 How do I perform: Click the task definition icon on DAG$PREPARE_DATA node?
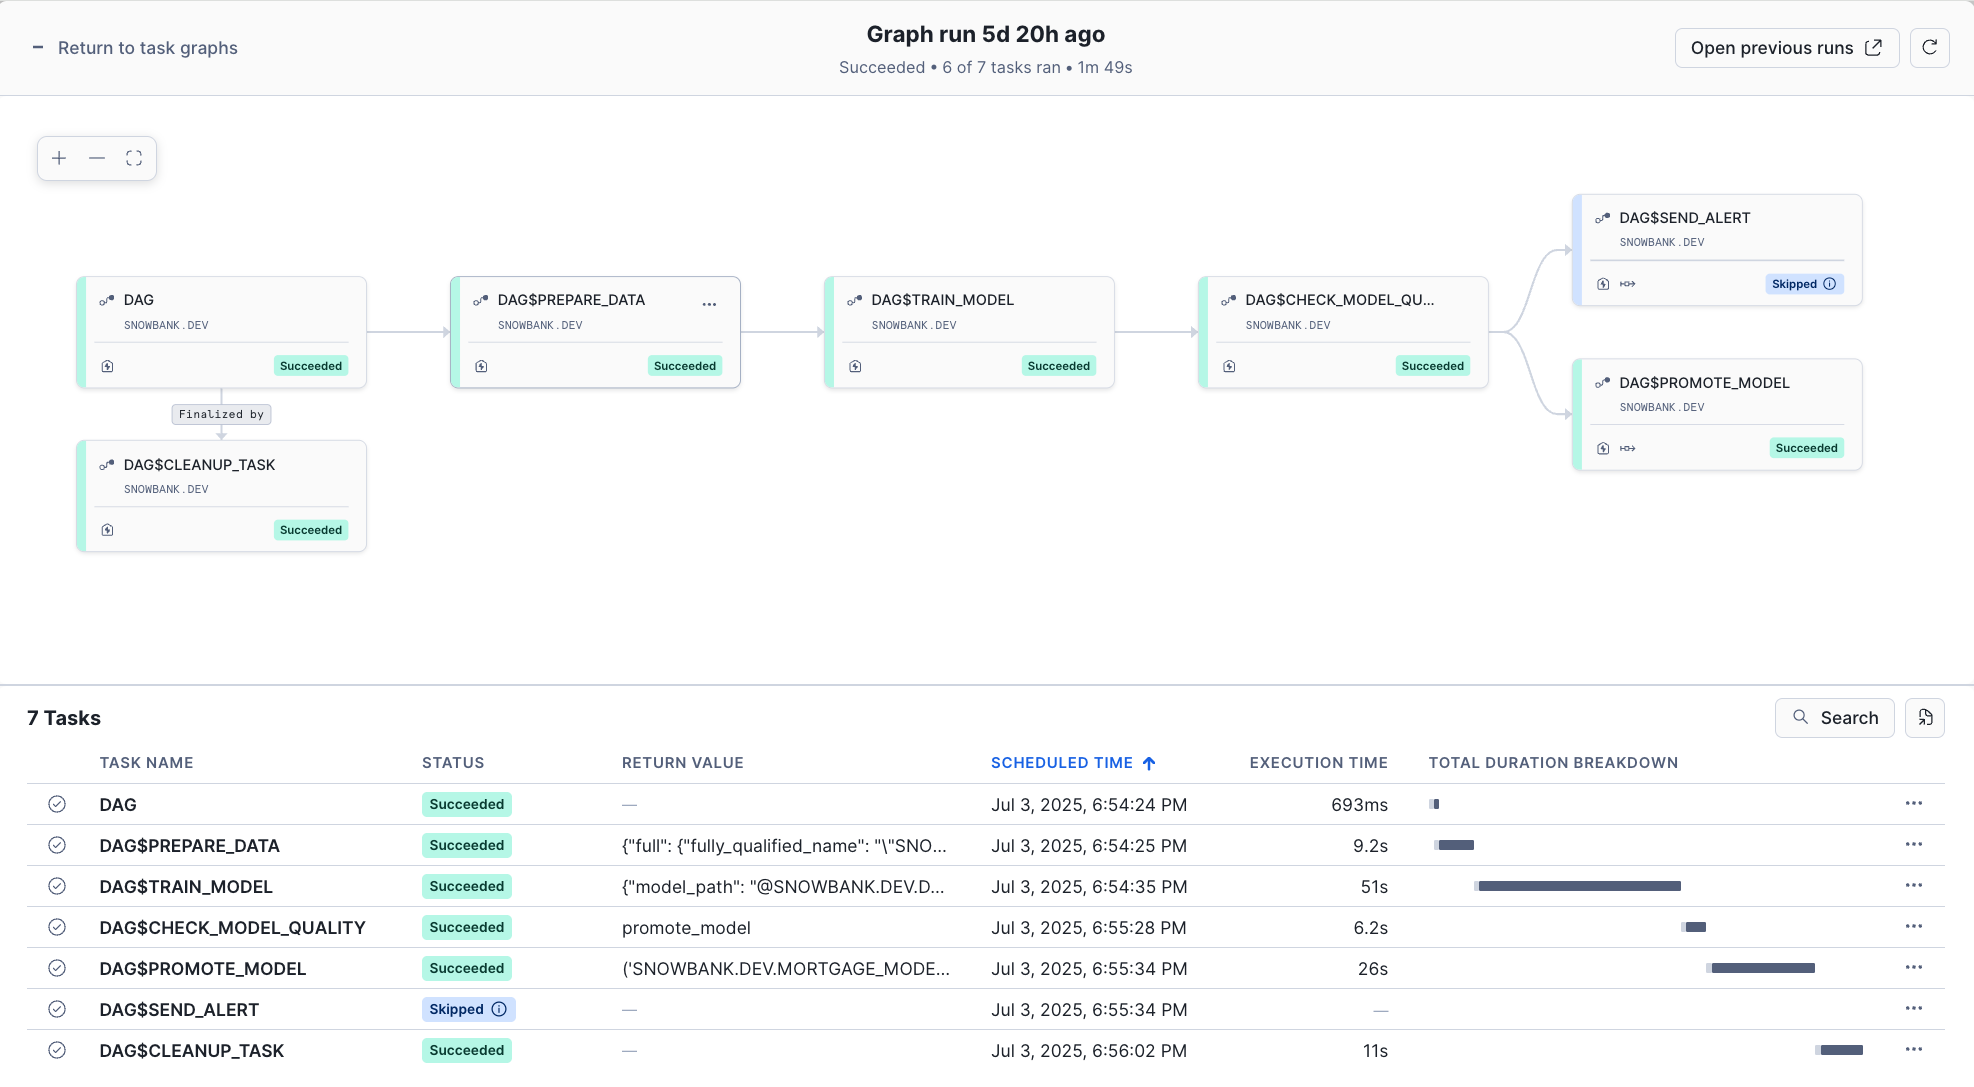click(x=481, y=366)
